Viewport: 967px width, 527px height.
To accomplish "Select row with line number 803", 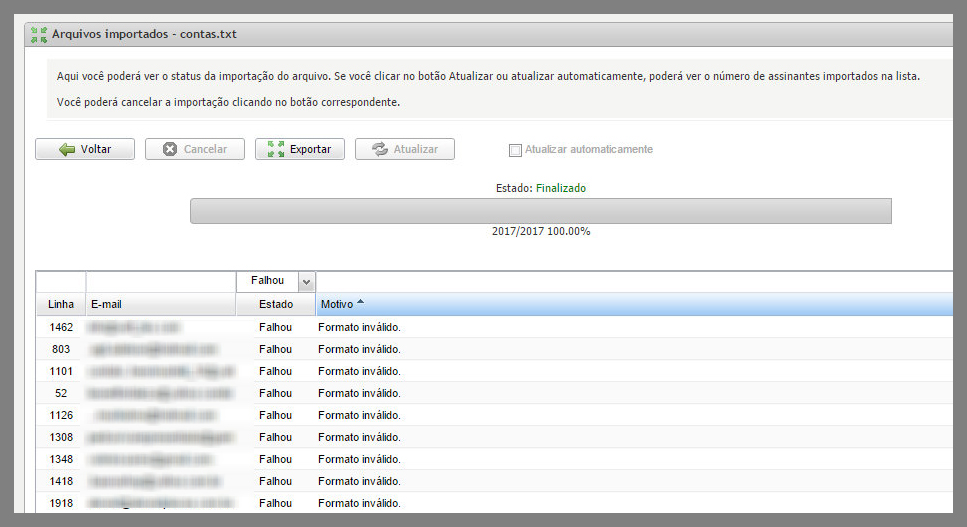I will click(495, 349).
